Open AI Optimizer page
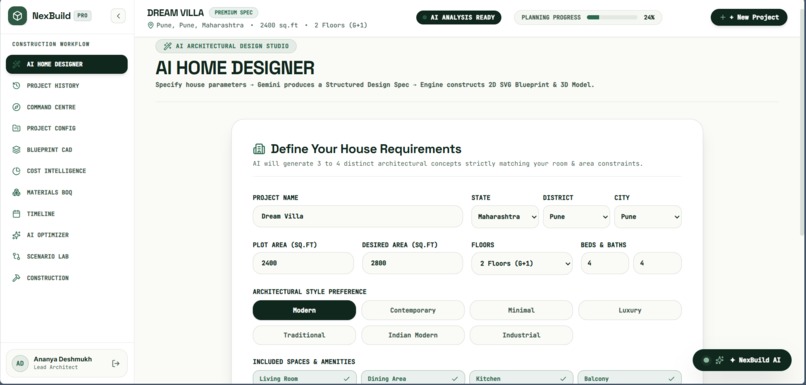The width and height of the screenshot is (806, 385). (67, 235)
